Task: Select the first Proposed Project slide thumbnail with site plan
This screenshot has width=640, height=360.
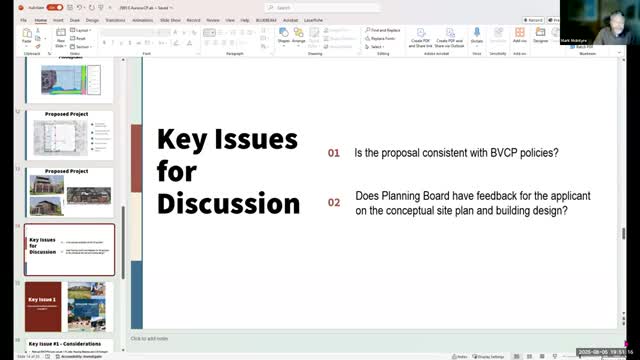Action: pyautogui.click(x=69, y=135)
